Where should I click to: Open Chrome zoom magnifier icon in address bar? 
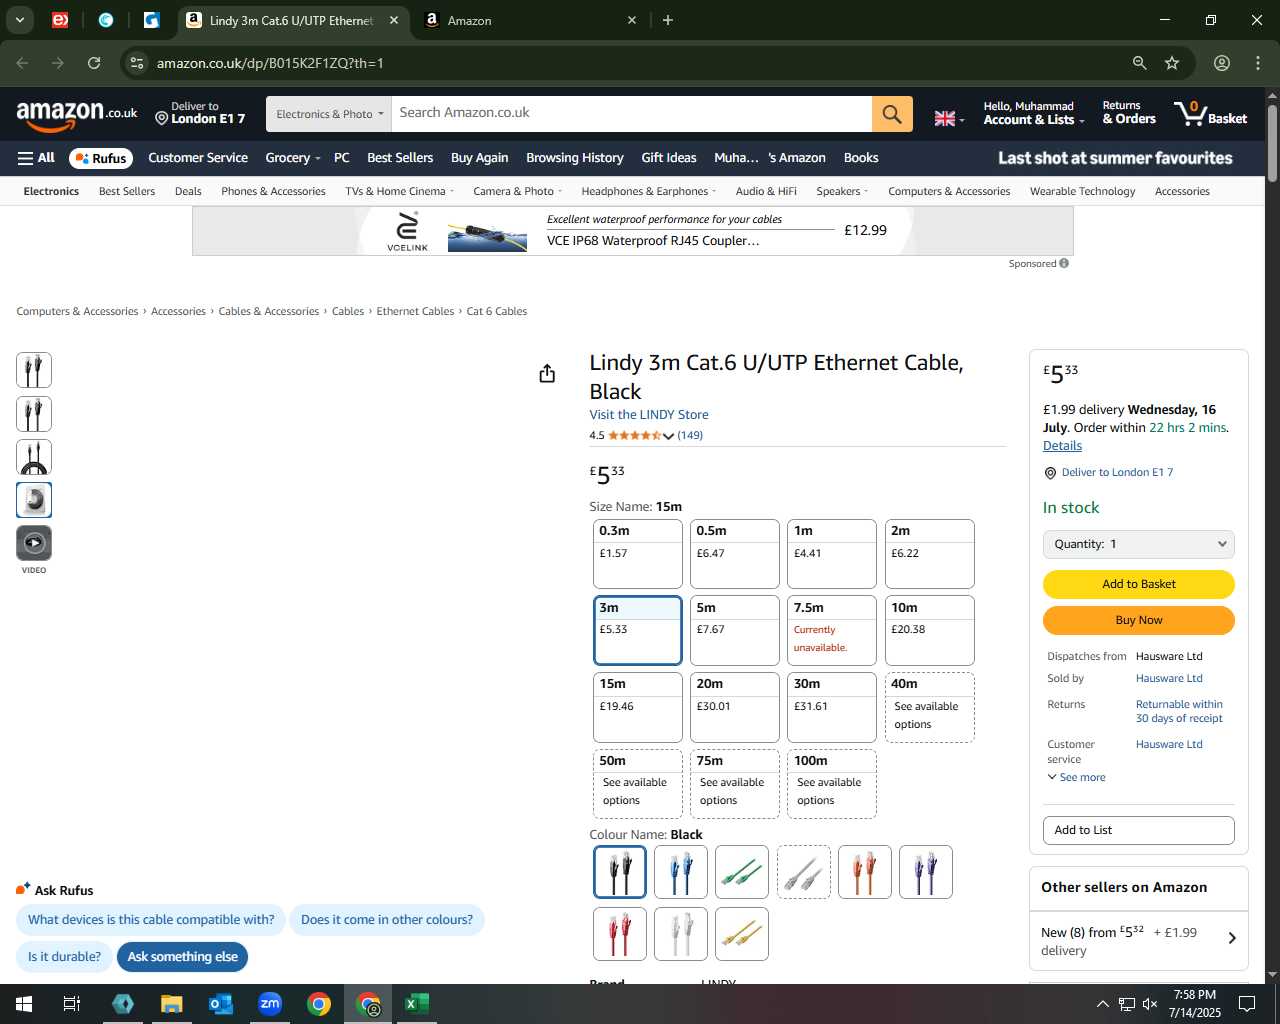click(x=1139, y=63)
